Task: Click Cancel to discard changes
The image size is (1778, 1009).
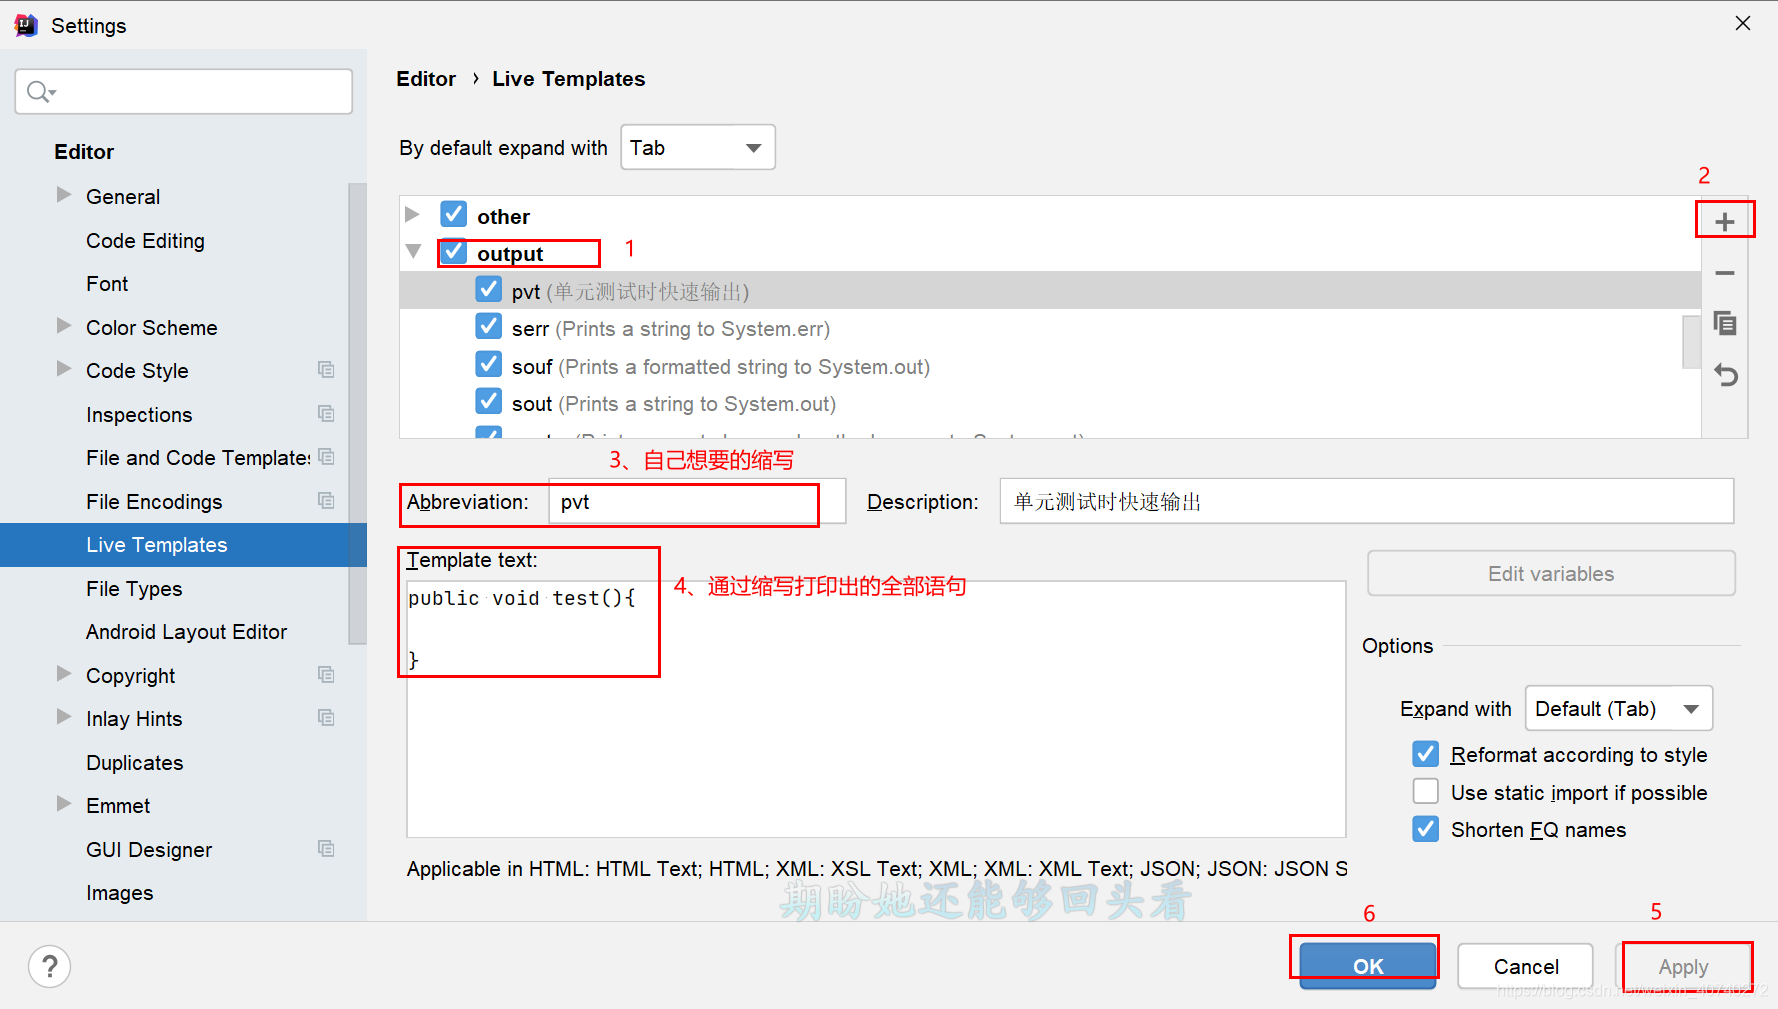Action: (x=1526, y=966)
